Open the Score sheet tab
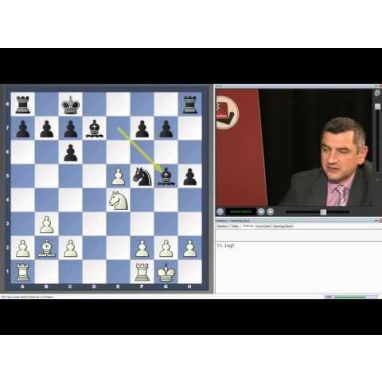The image size is (382, 382). [x=263, y=226]
